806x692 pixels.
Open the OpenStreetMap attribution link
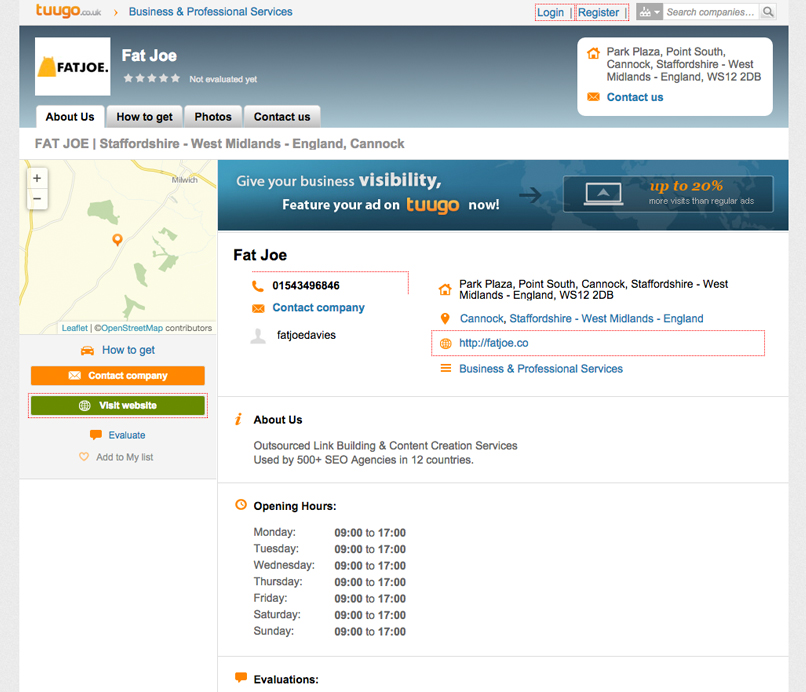[x=132, y=328]
